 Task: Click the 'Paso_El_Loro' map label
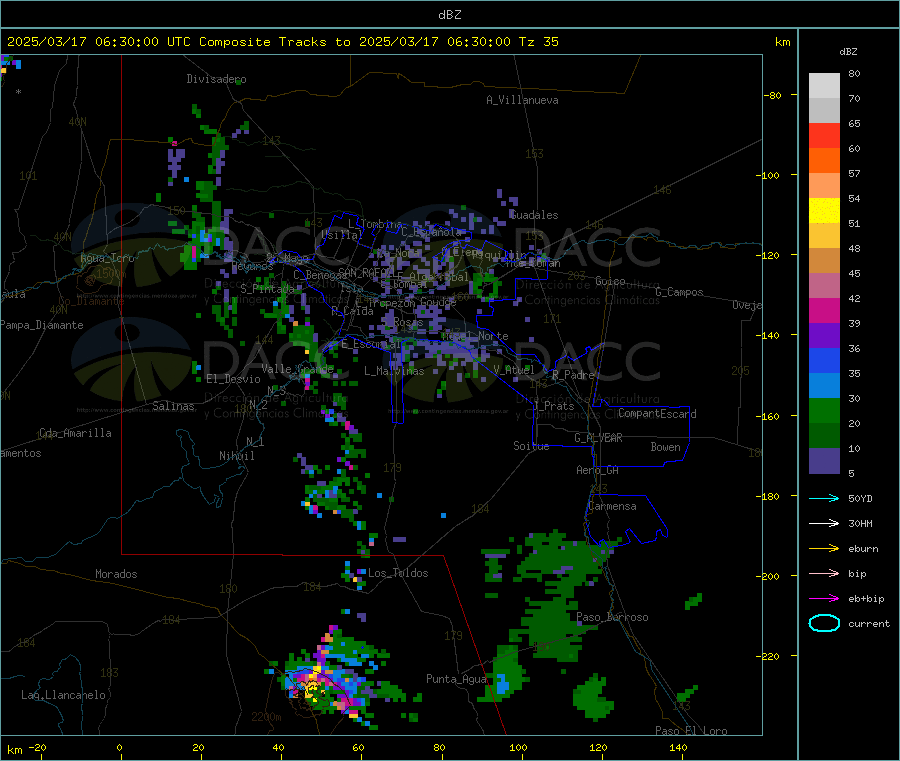[x=691, y=731]
